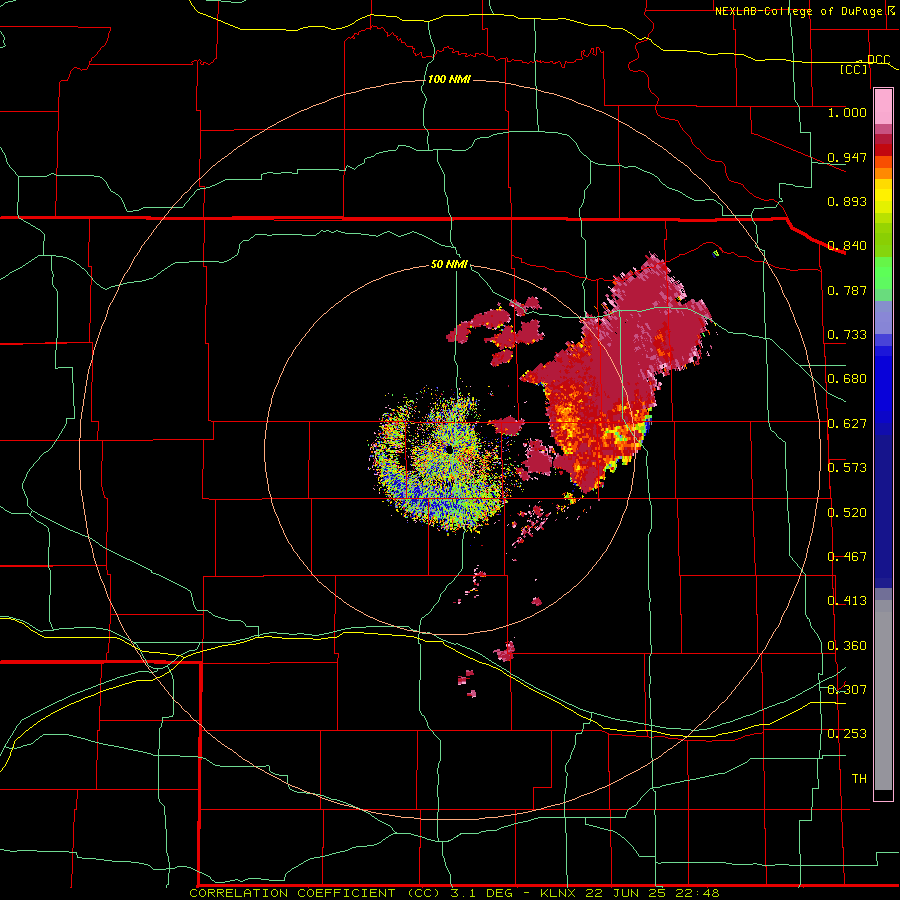
Task: Click the 0.467 scale value
Action: (847, 557)
